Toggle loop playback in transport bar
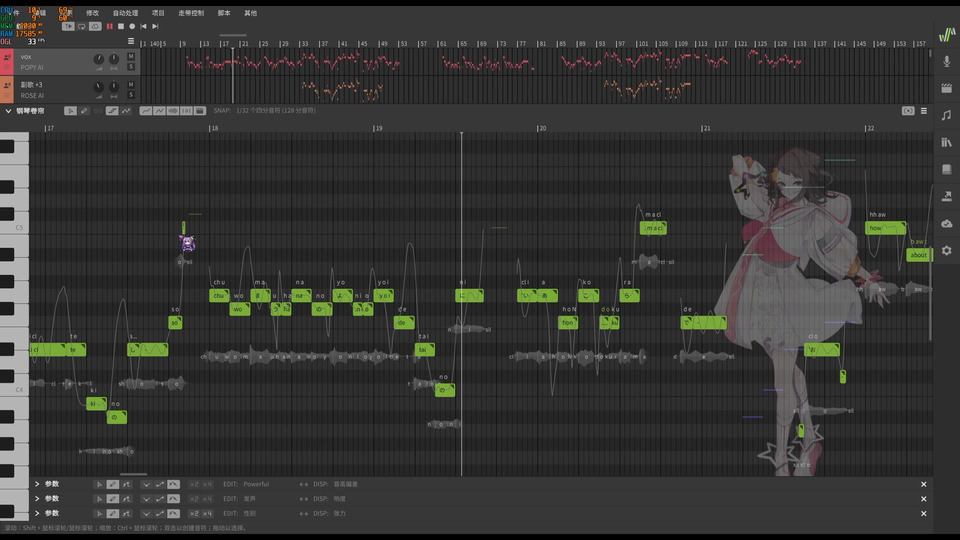This screenshot has height=540, width=960. (81, 26)
